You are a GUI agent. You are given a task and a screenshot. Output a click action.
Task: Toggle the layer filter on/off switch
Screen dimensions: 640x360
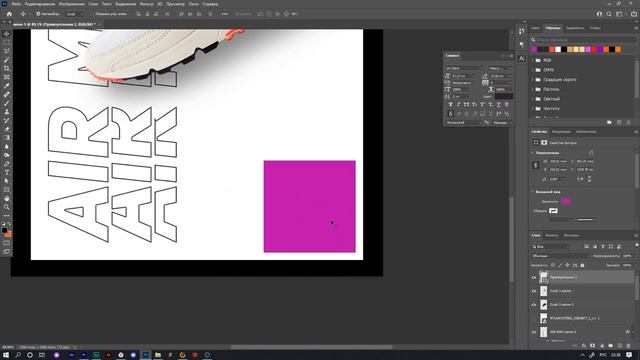tap(637, 245)
